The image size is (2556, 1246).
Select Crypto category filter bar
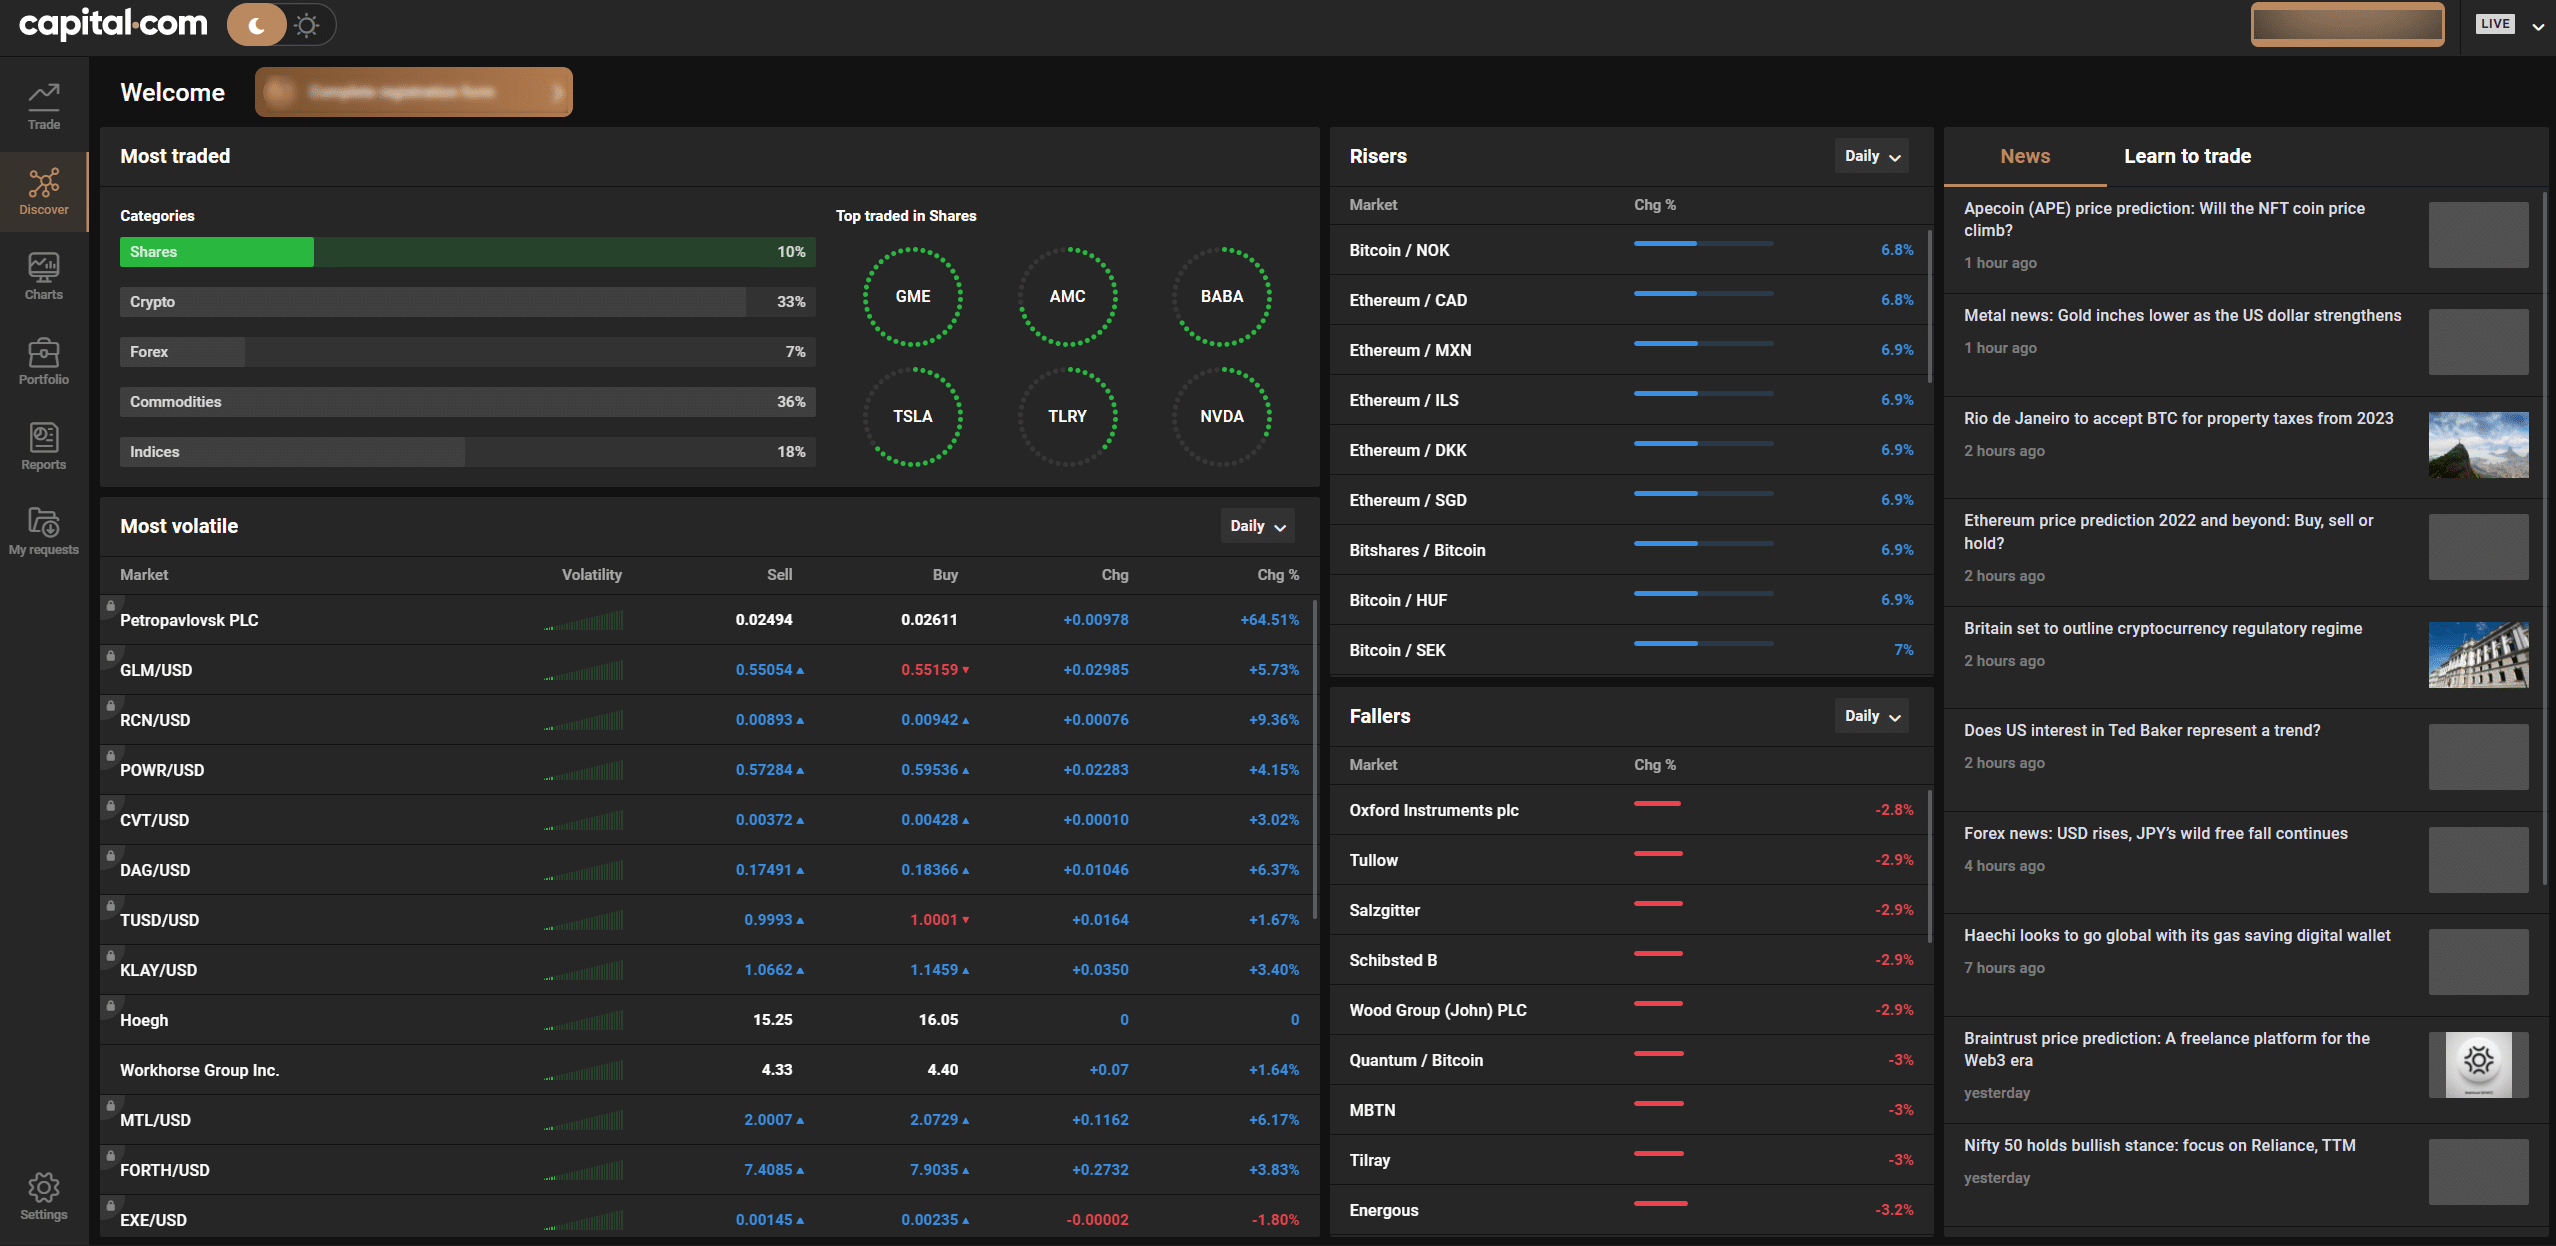[x=468, y=300]
